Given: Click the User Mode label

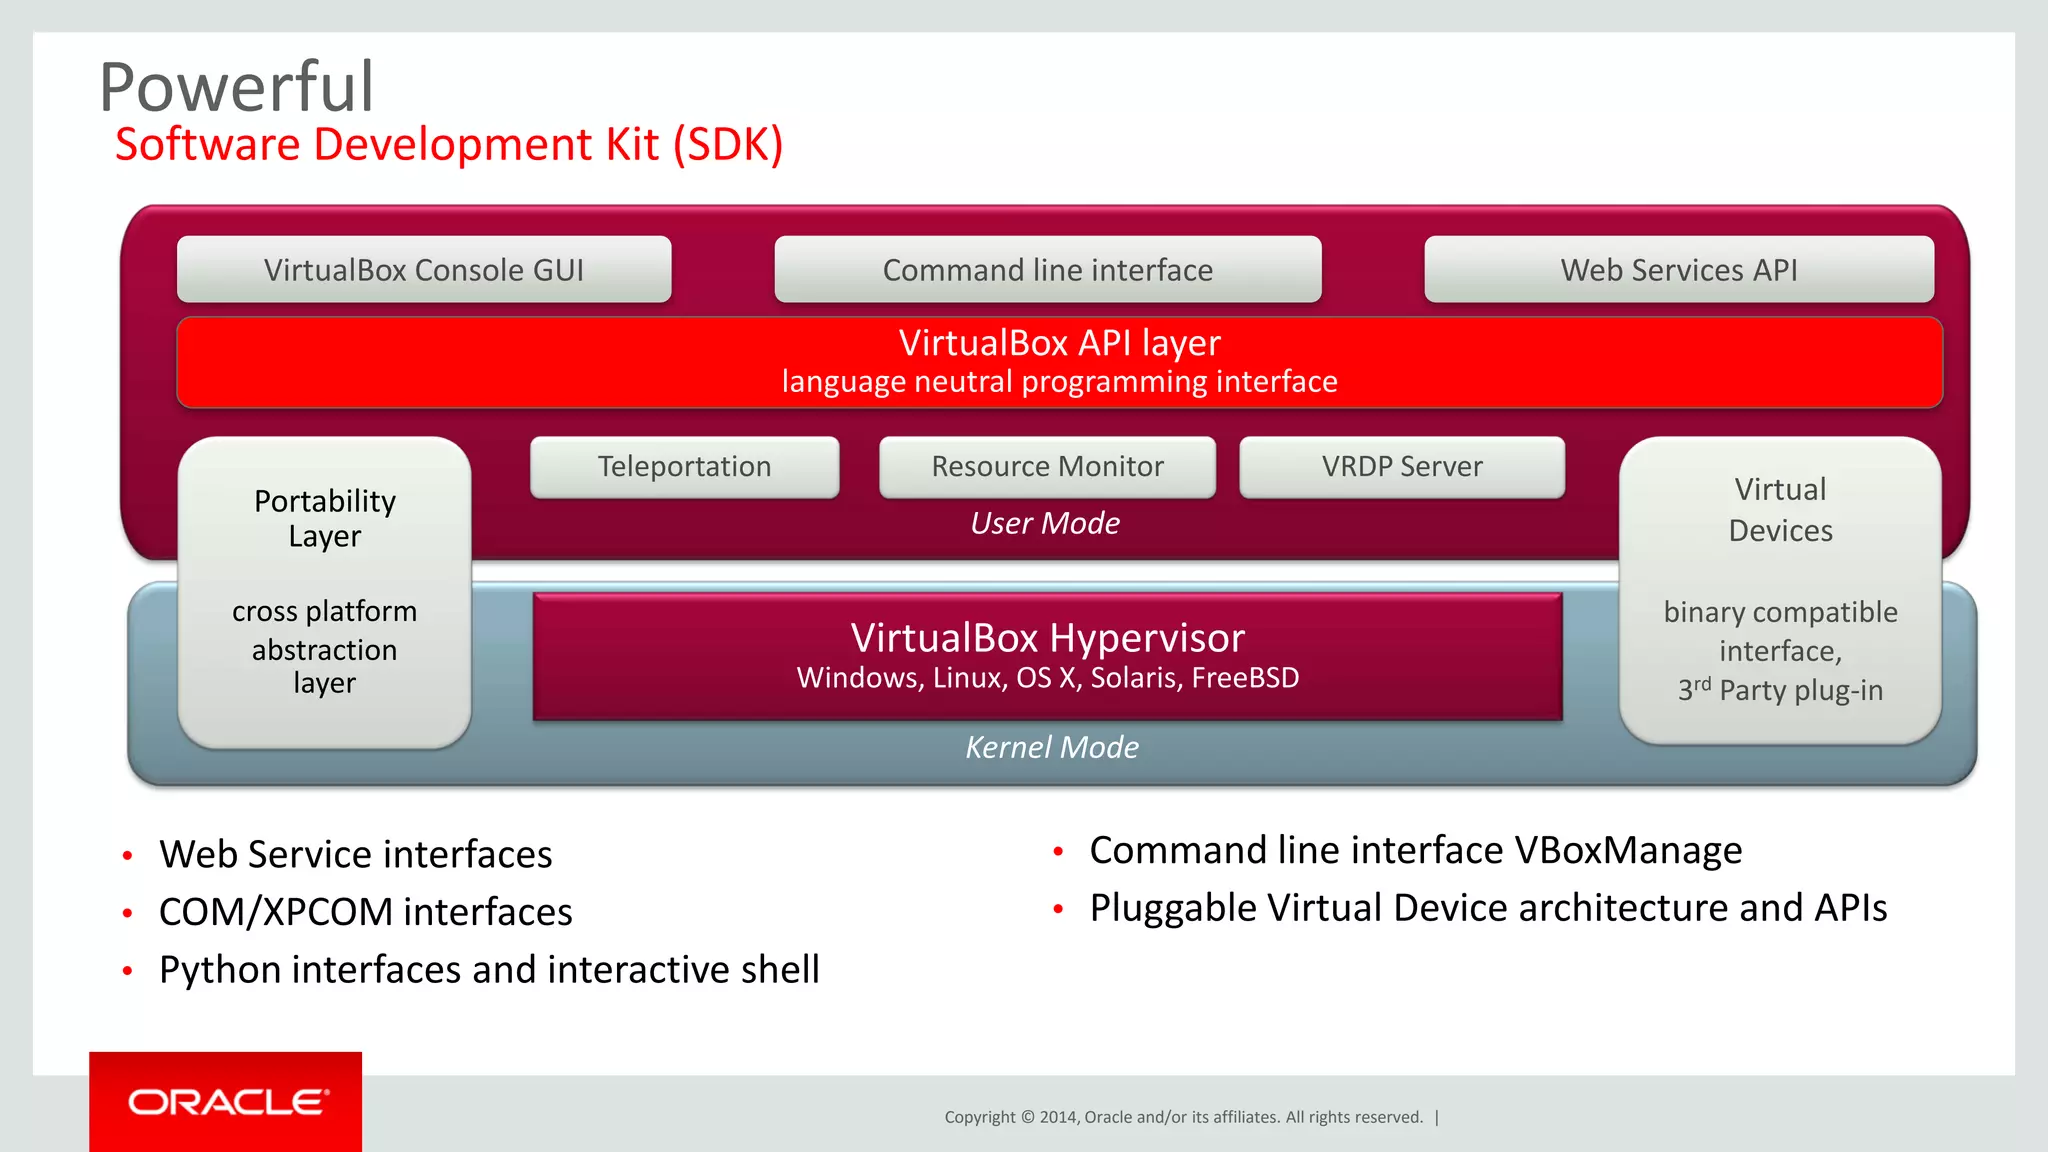Looking at the screenshot, I should coord(1045,523).
